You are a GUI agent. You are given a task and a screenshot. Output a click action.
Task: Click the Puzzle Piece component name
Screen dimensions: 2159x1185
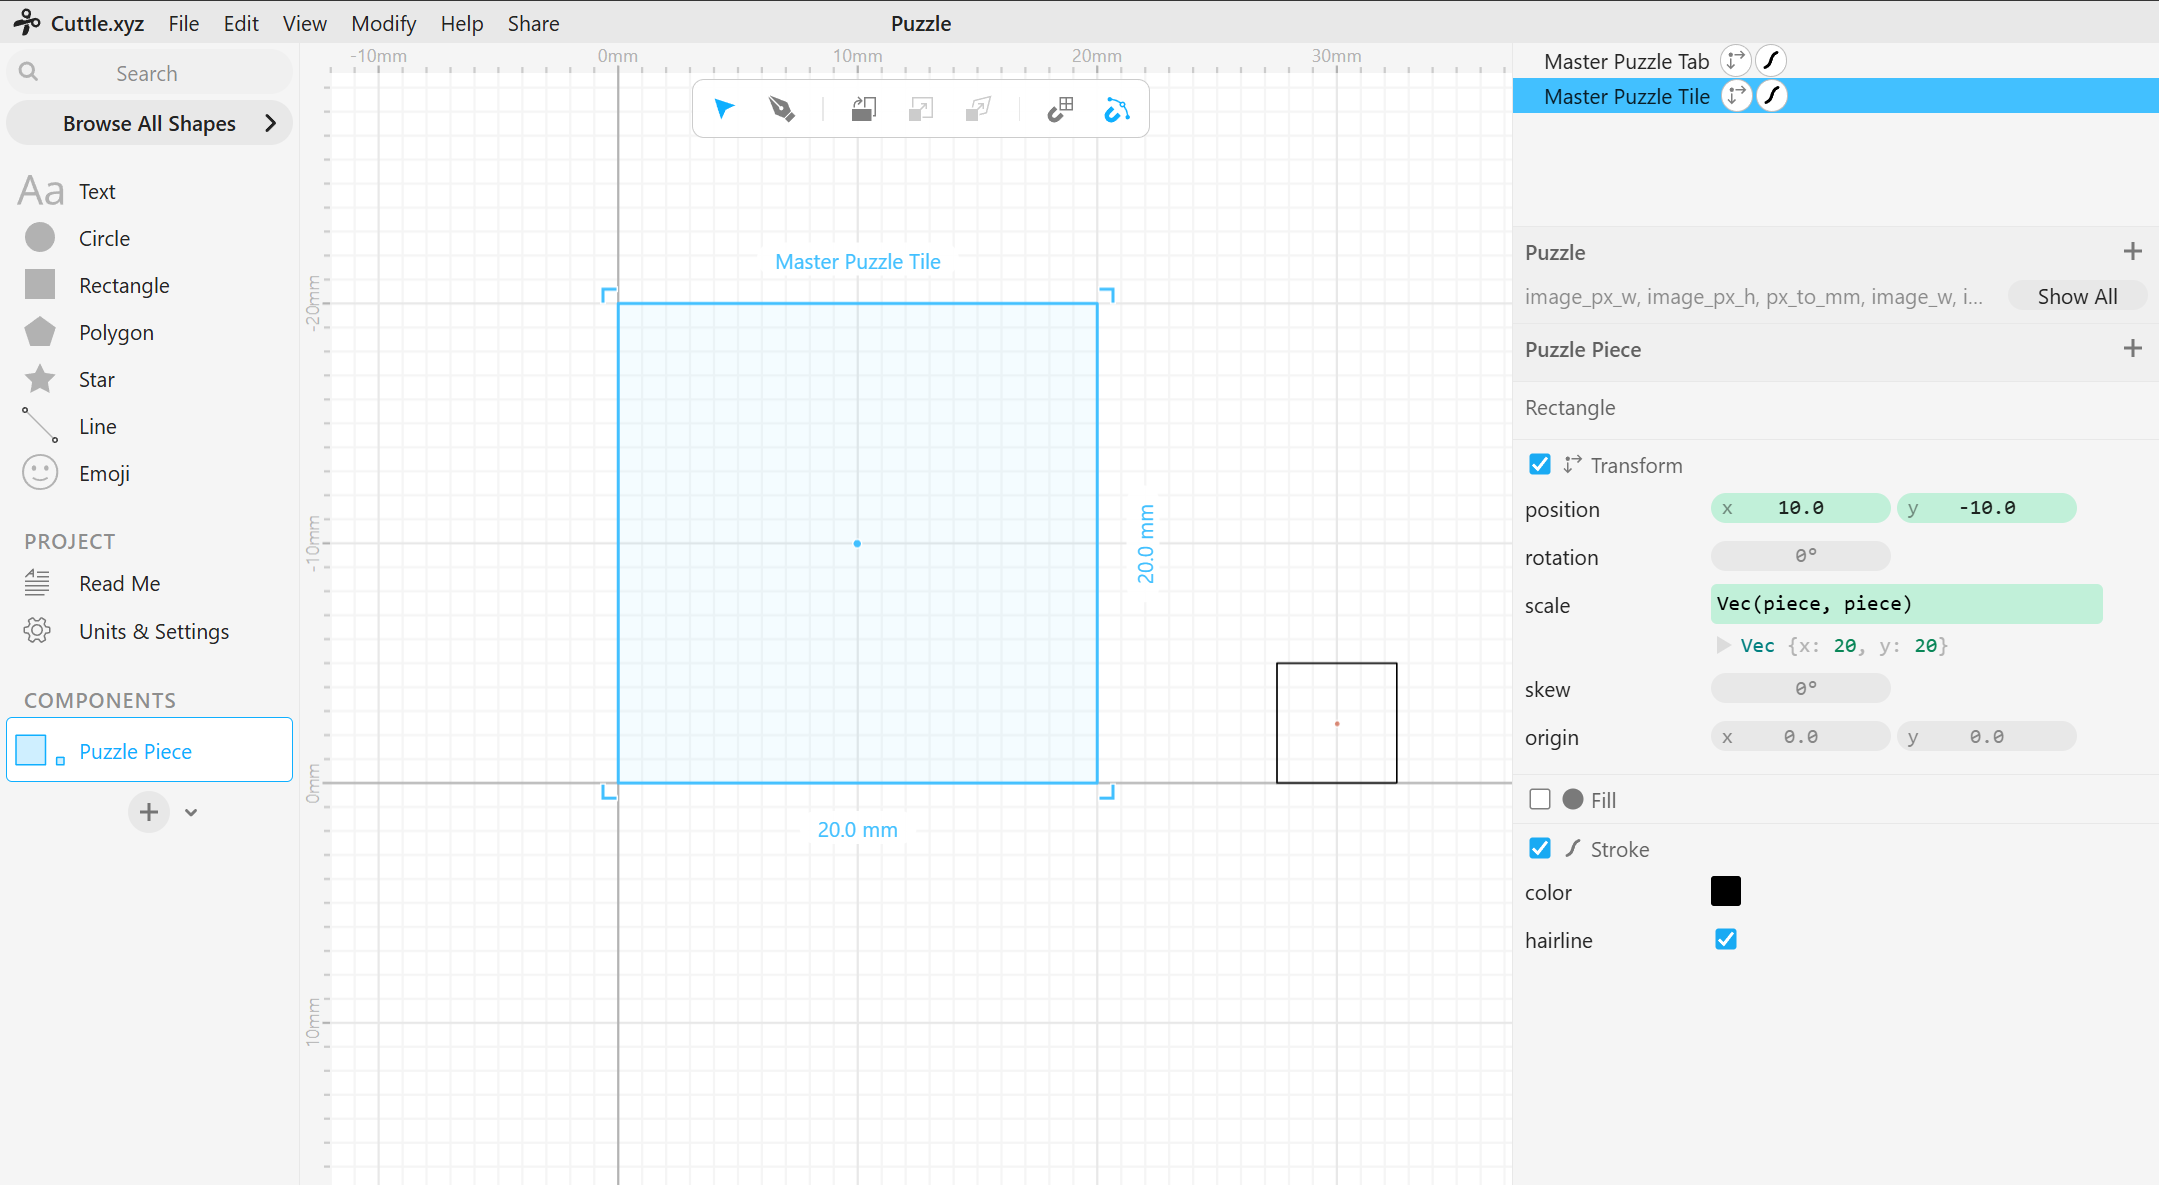click(x=135, y=751)
